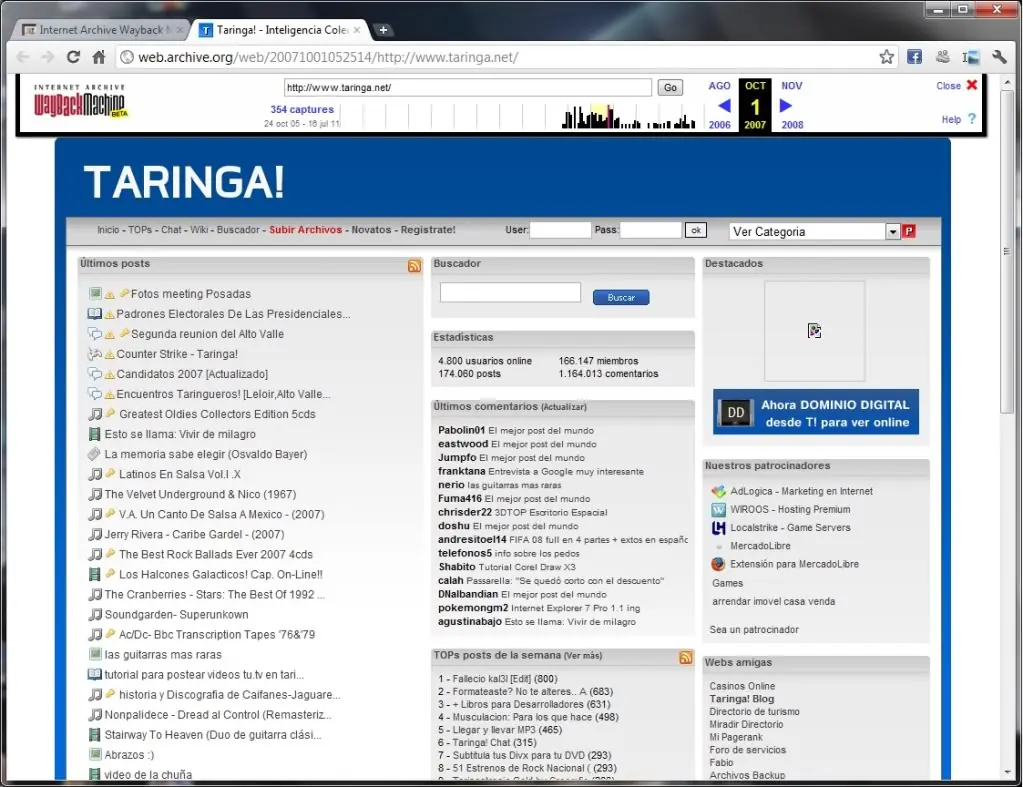The width and height of the screenshot is (1023, 787).
Task: Open 354 captures link
Action: tap(302, 110)
